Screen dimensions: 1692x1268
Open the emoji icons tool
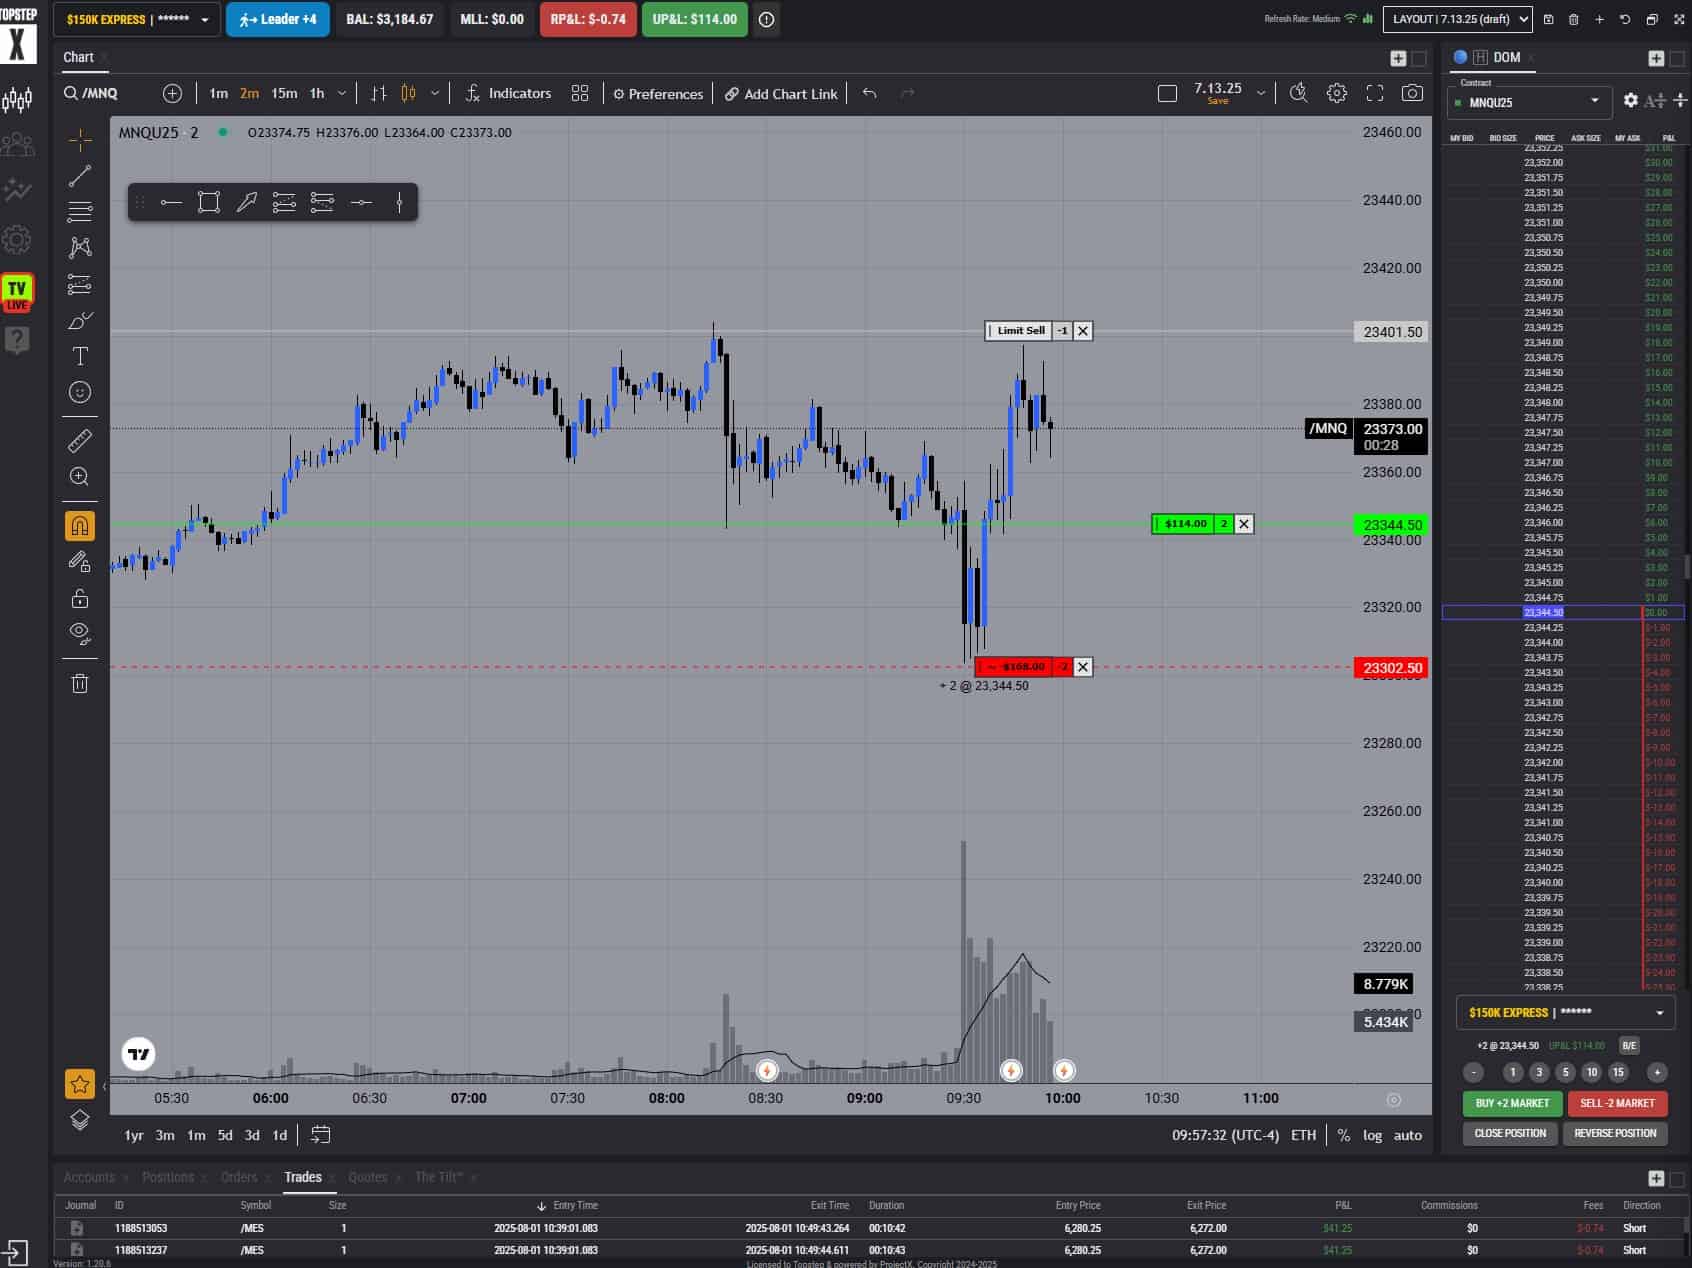point(80,392)
